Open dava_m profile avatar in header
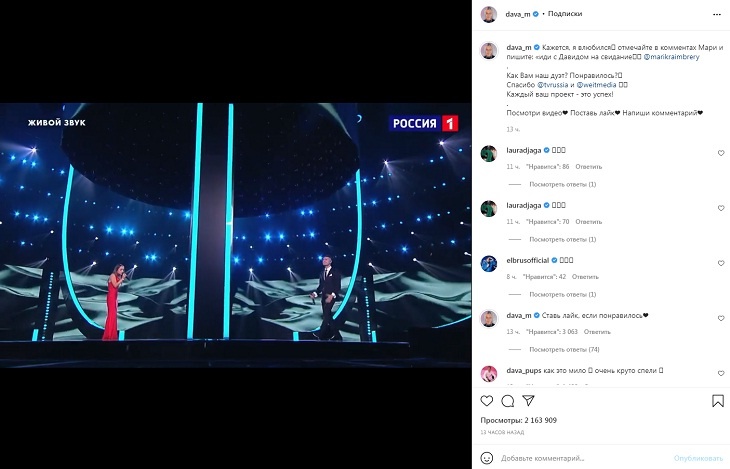This screenshot has height=469, width=730. click(489, 14)
